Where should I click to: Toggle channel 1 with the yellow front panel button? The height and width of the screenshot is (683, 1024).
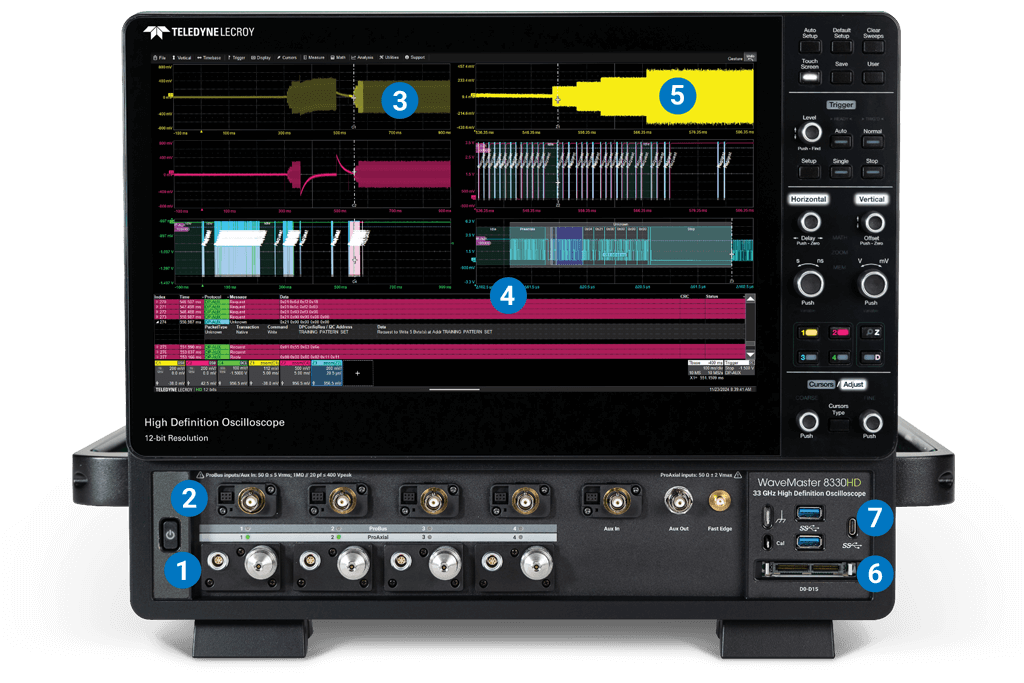tap(810, 330)
